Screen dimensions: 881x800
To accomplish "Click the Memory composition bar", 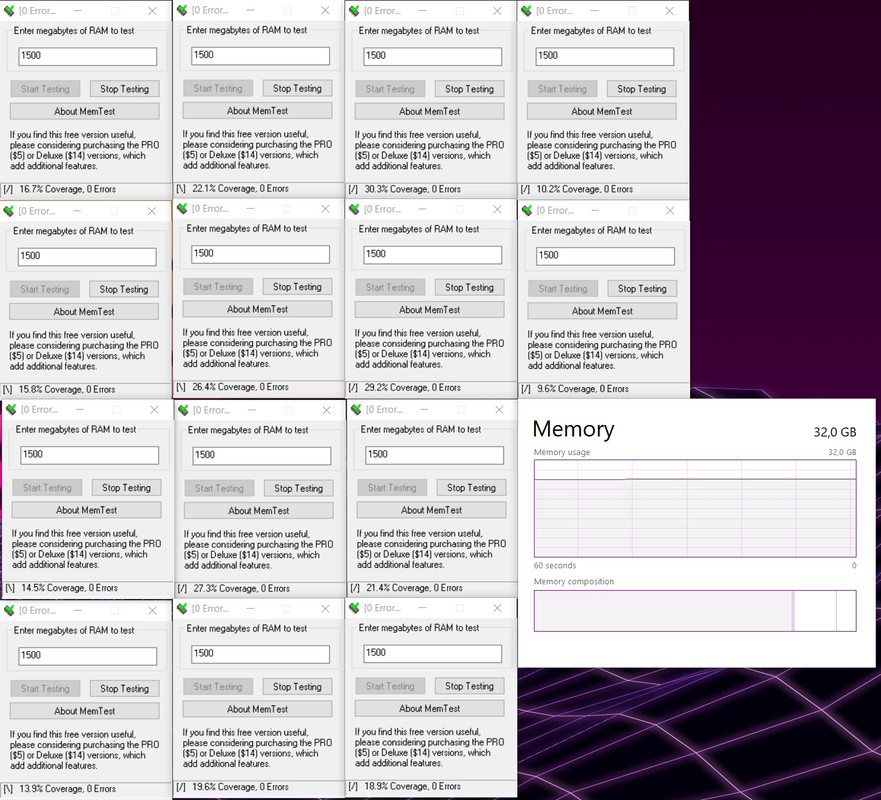I will (695, 611).
